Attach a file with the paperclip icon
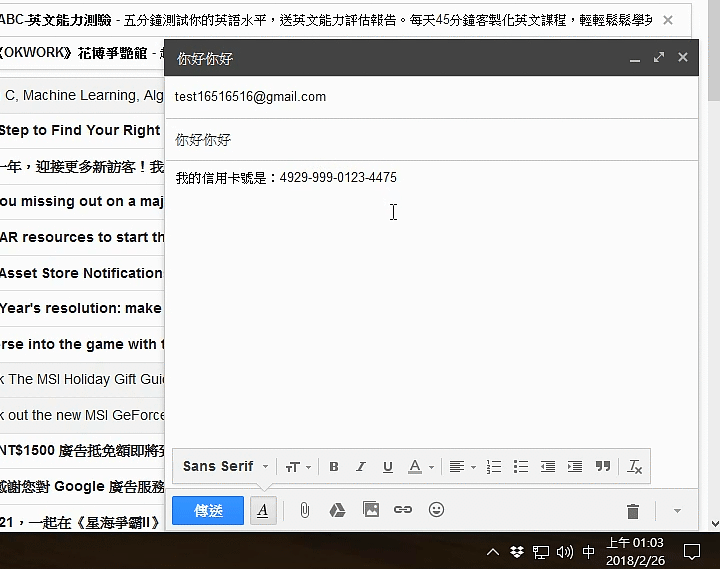The width and height of the screenshot is (720, 569). click(305, 510)
